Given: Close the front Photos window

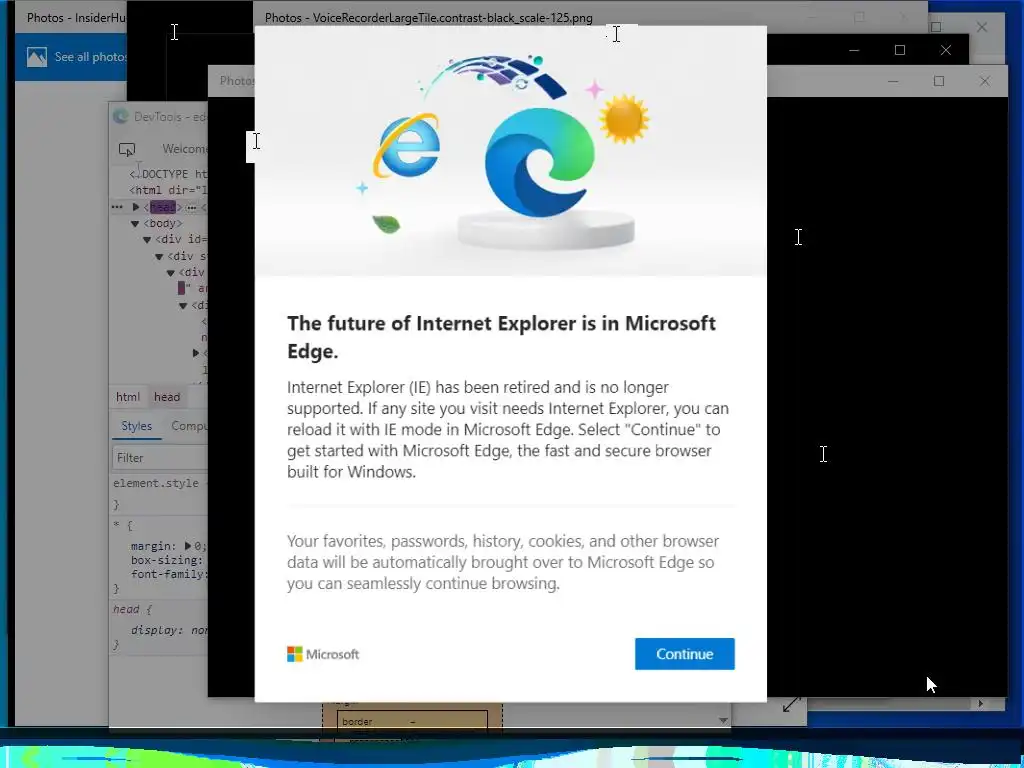Looking at the screenshot, I should point(984,81).
